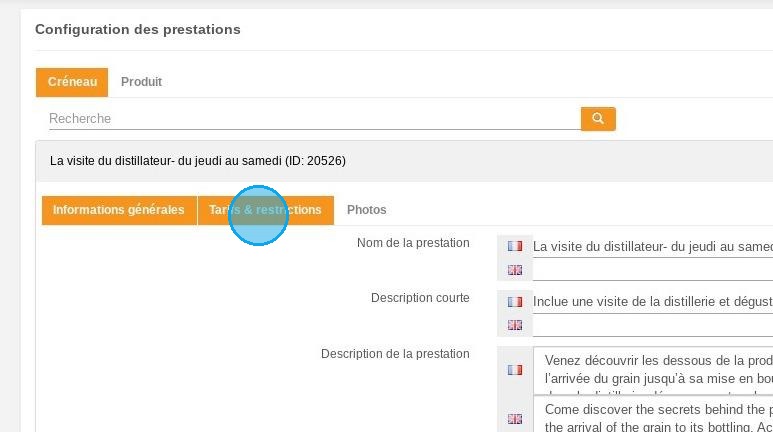Focus the Recherche search field
This screenshot has width=773, height=432.
(315, 119)
